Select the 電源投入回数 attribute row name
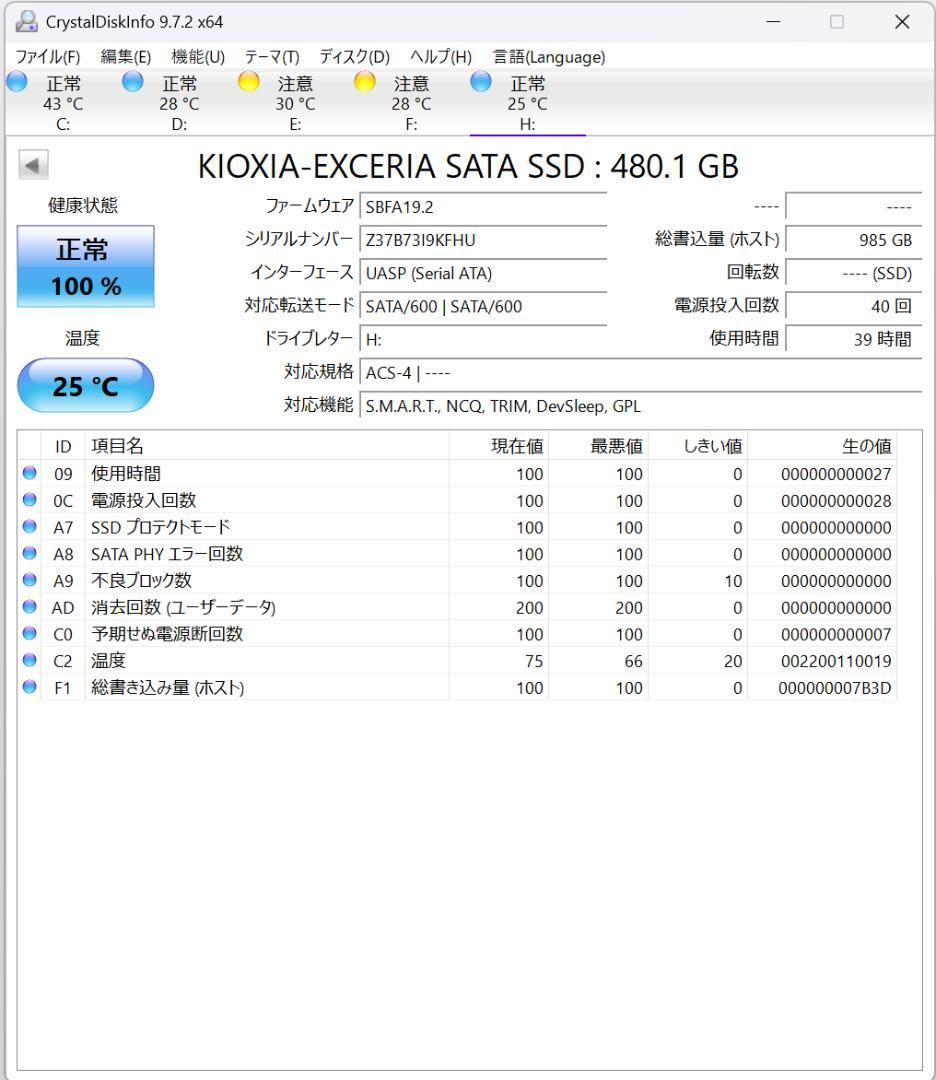The image size is (936, 1080). tap(144, 500)
